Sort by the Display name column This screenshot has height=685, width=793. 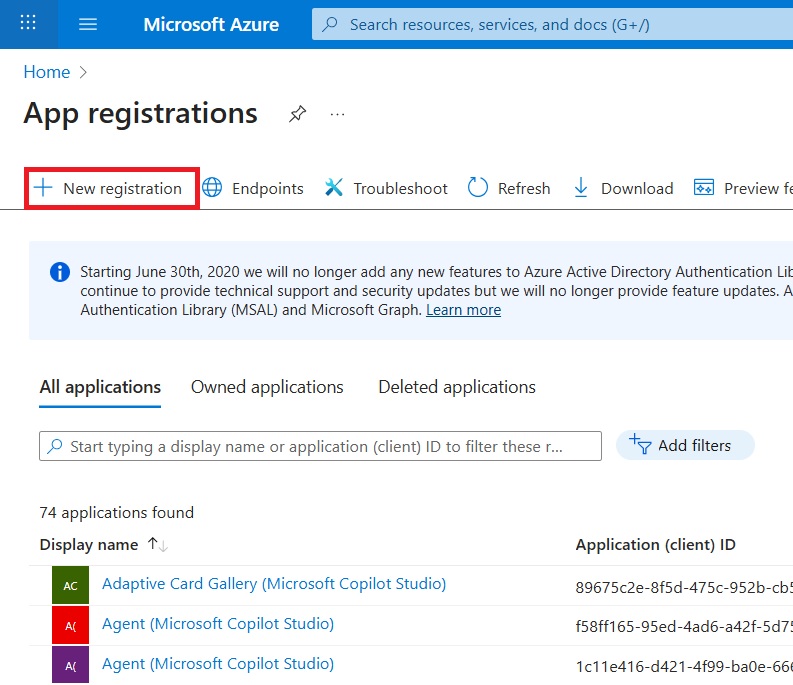pos(89,545)
